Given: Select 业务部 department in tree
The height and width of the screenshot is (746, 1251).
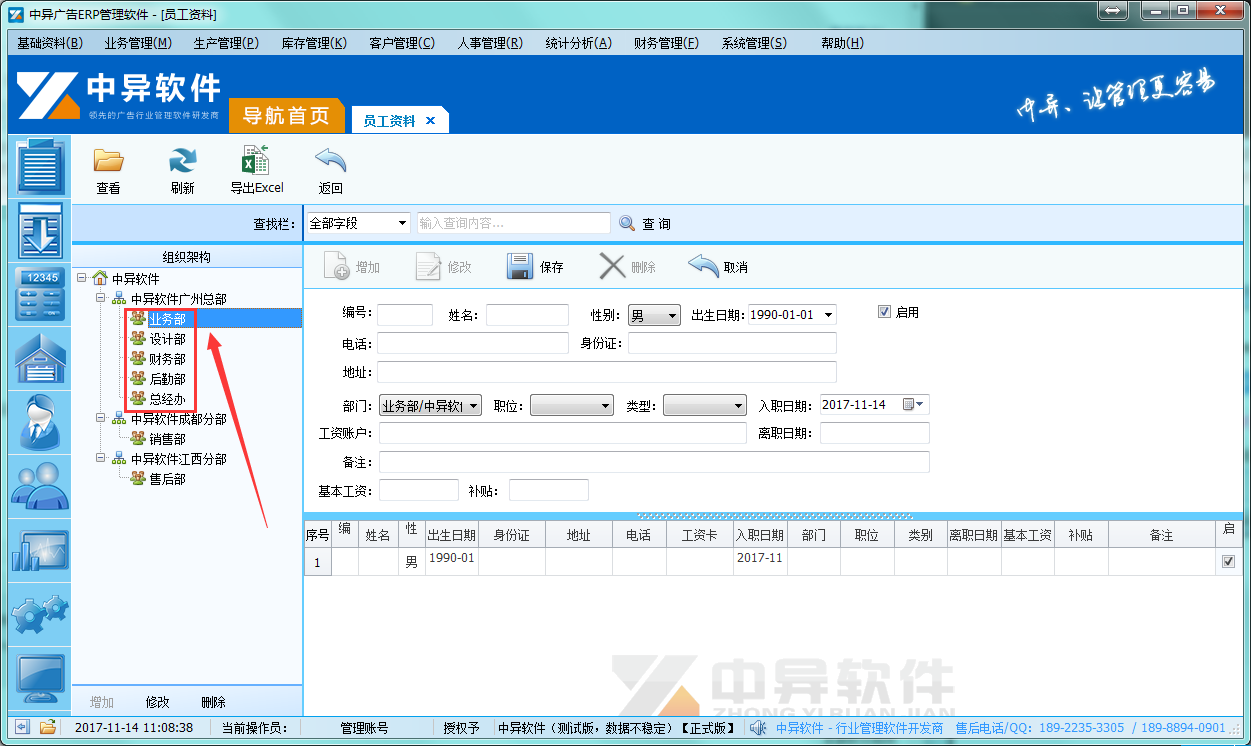Looking at the screenshot, I should pyautogui.click(x=167, y=319).
